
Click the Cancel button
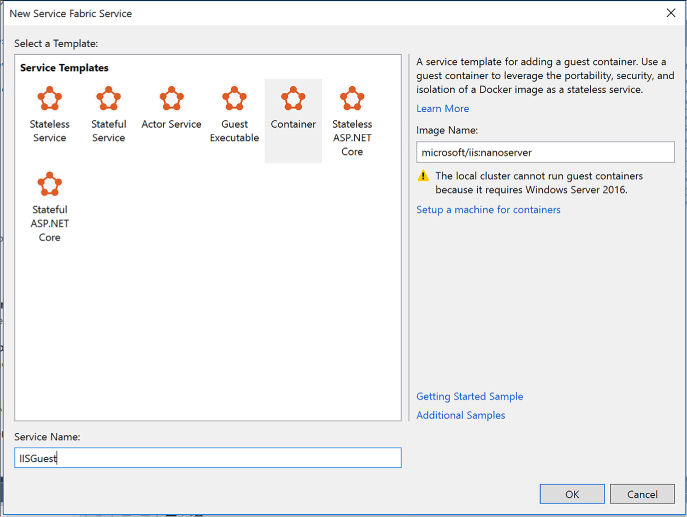[x=642, y=494]
